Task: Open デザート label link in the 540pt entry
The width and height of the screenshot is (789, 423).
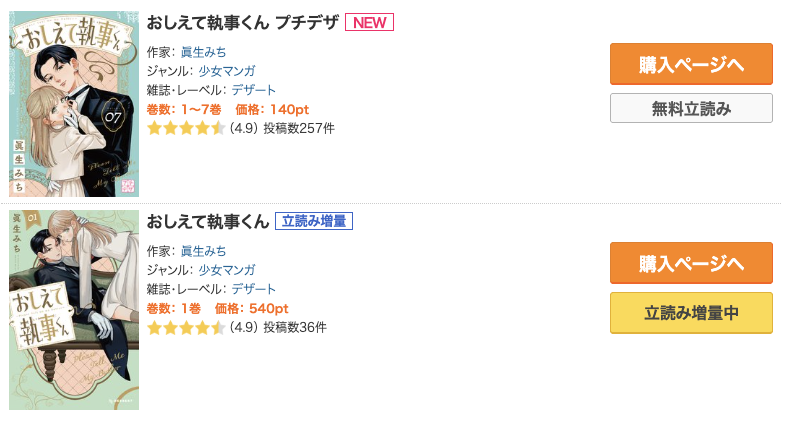Action: (254, 288)
